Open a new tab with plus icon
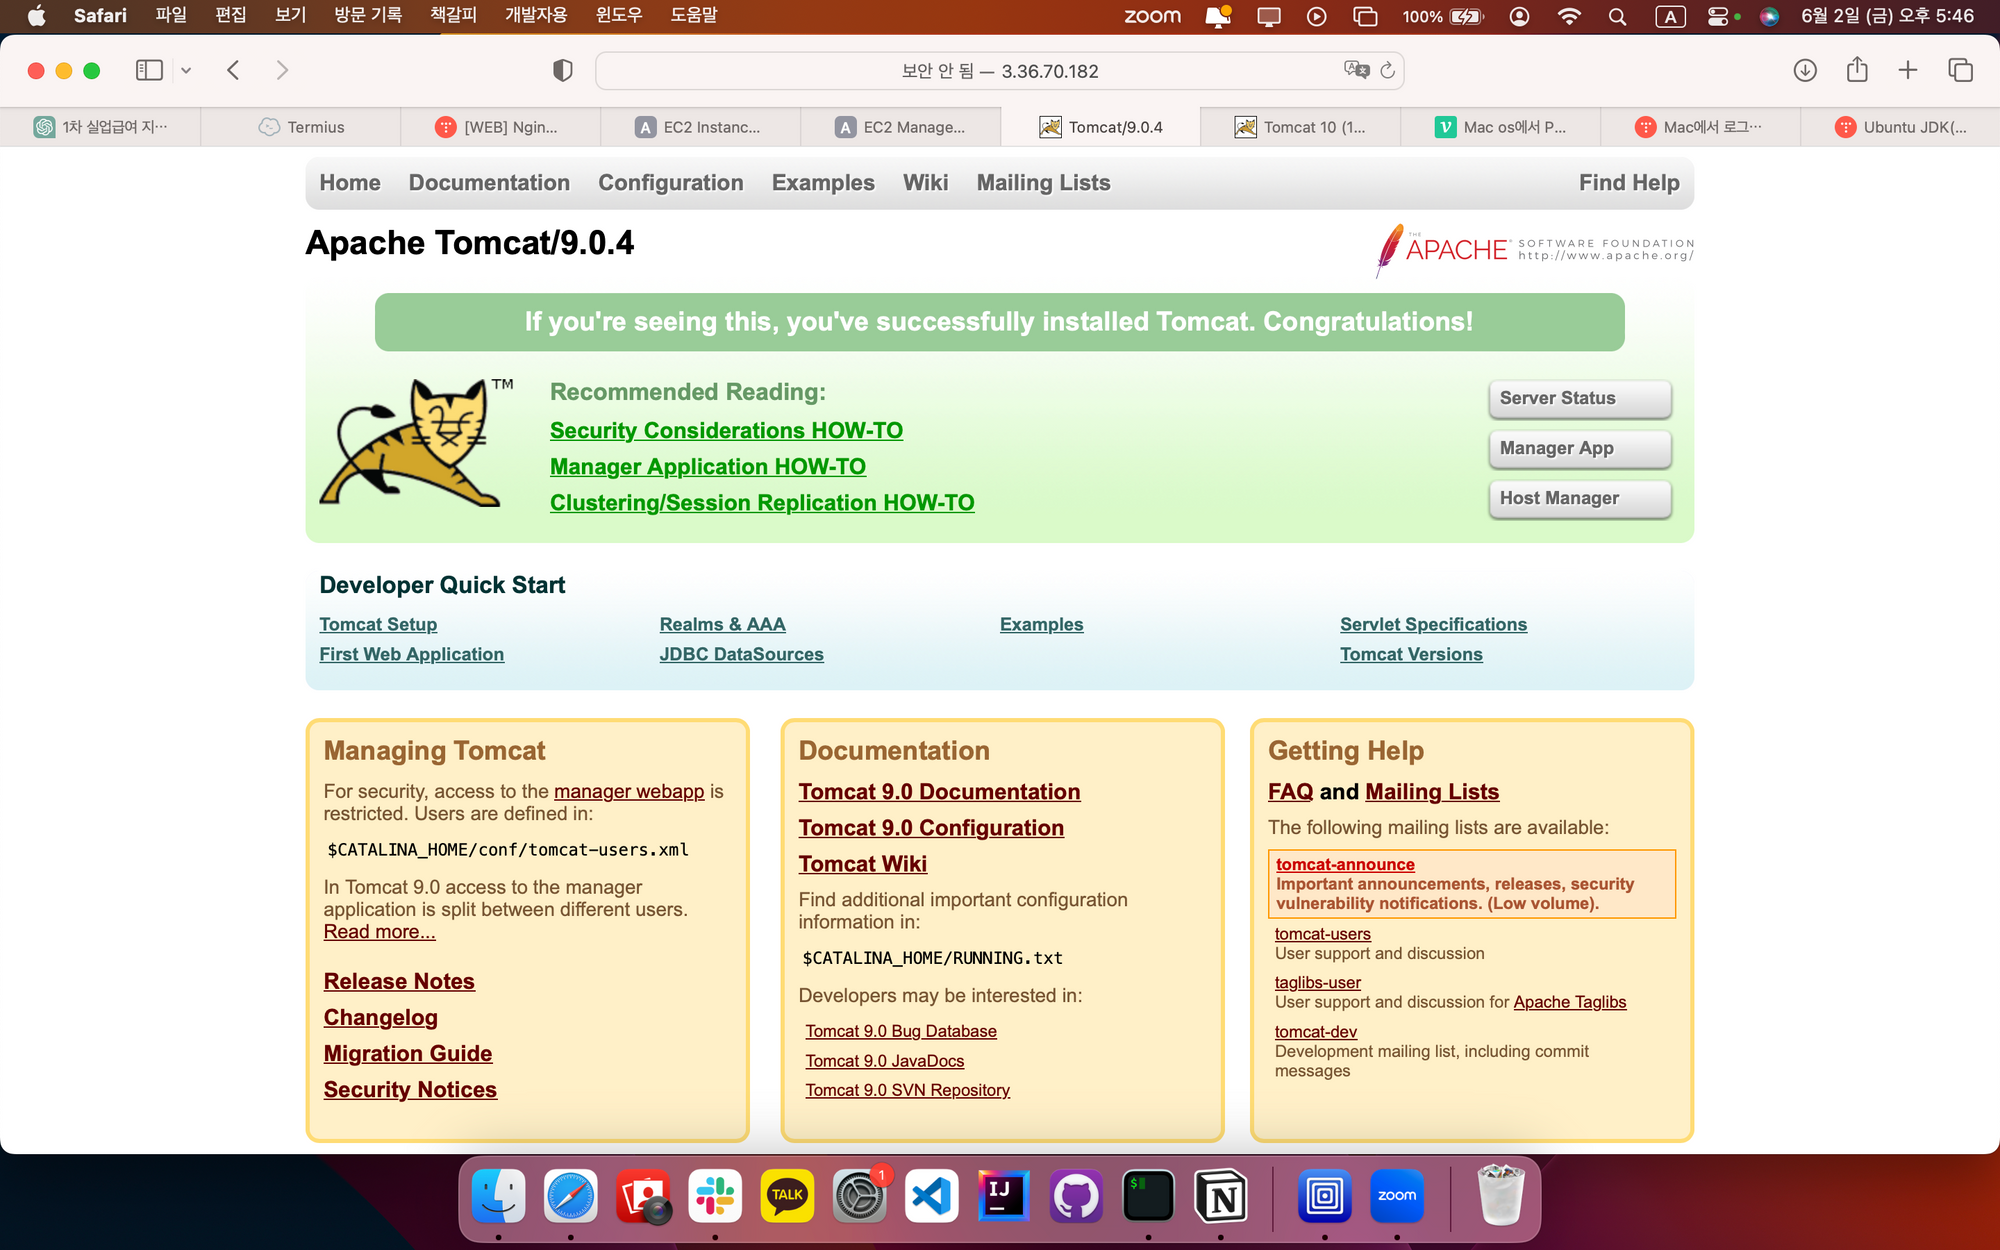This screenshot has width=2000, height=1250. coord(1908,70)
